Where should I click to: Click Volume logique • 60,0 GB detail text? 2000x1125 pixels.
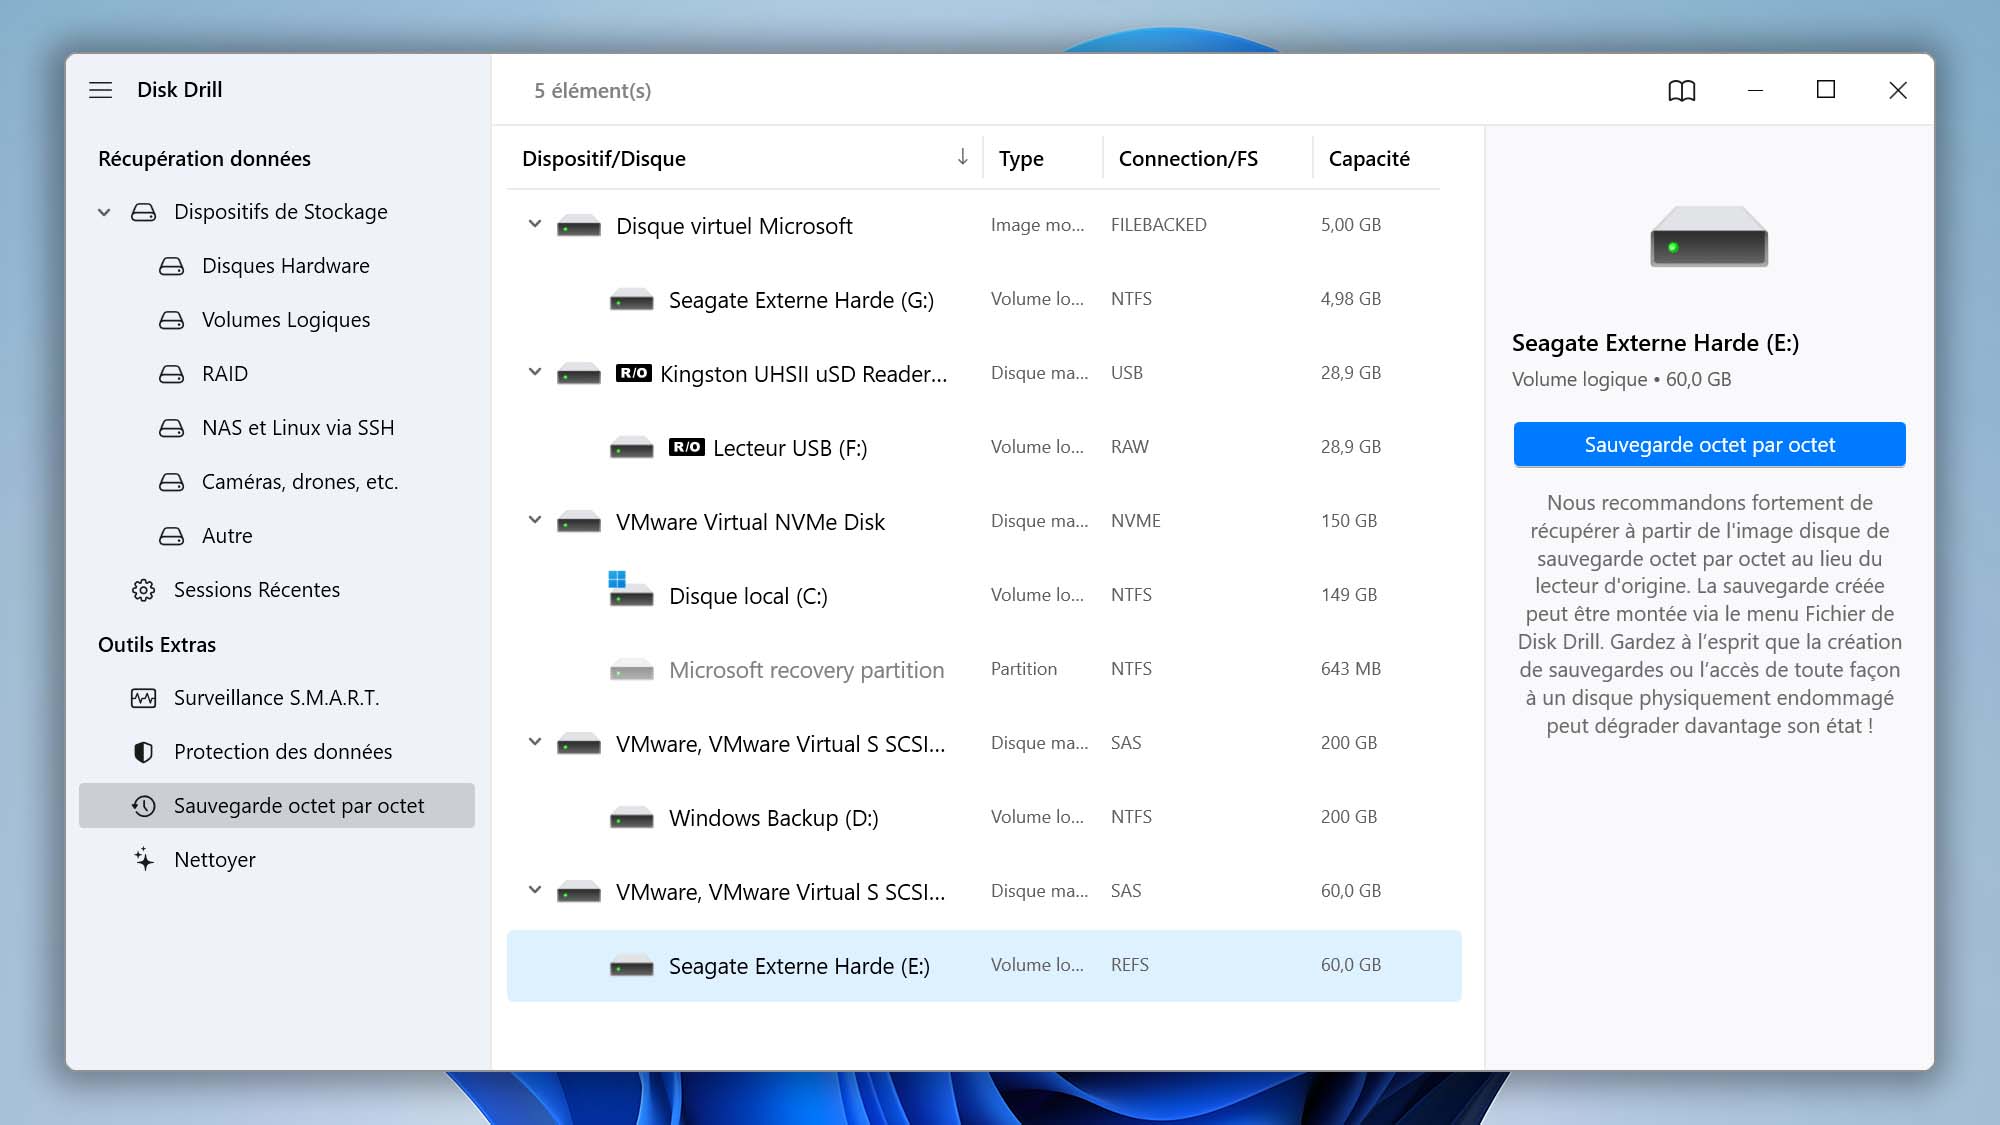1622,379
